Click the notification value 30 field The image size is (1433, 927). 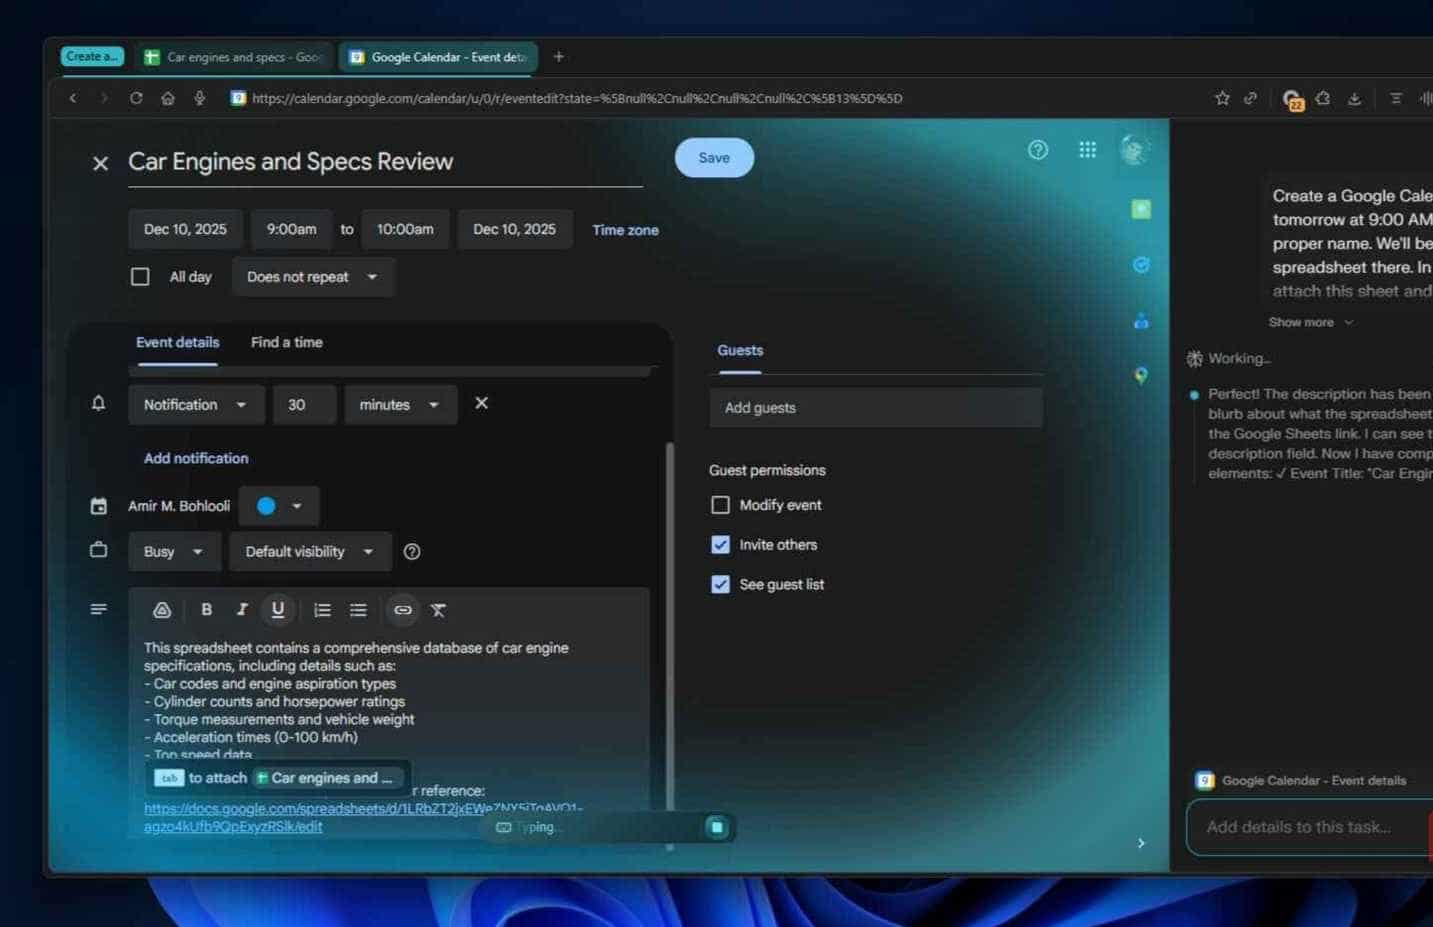tap(304, 405)
